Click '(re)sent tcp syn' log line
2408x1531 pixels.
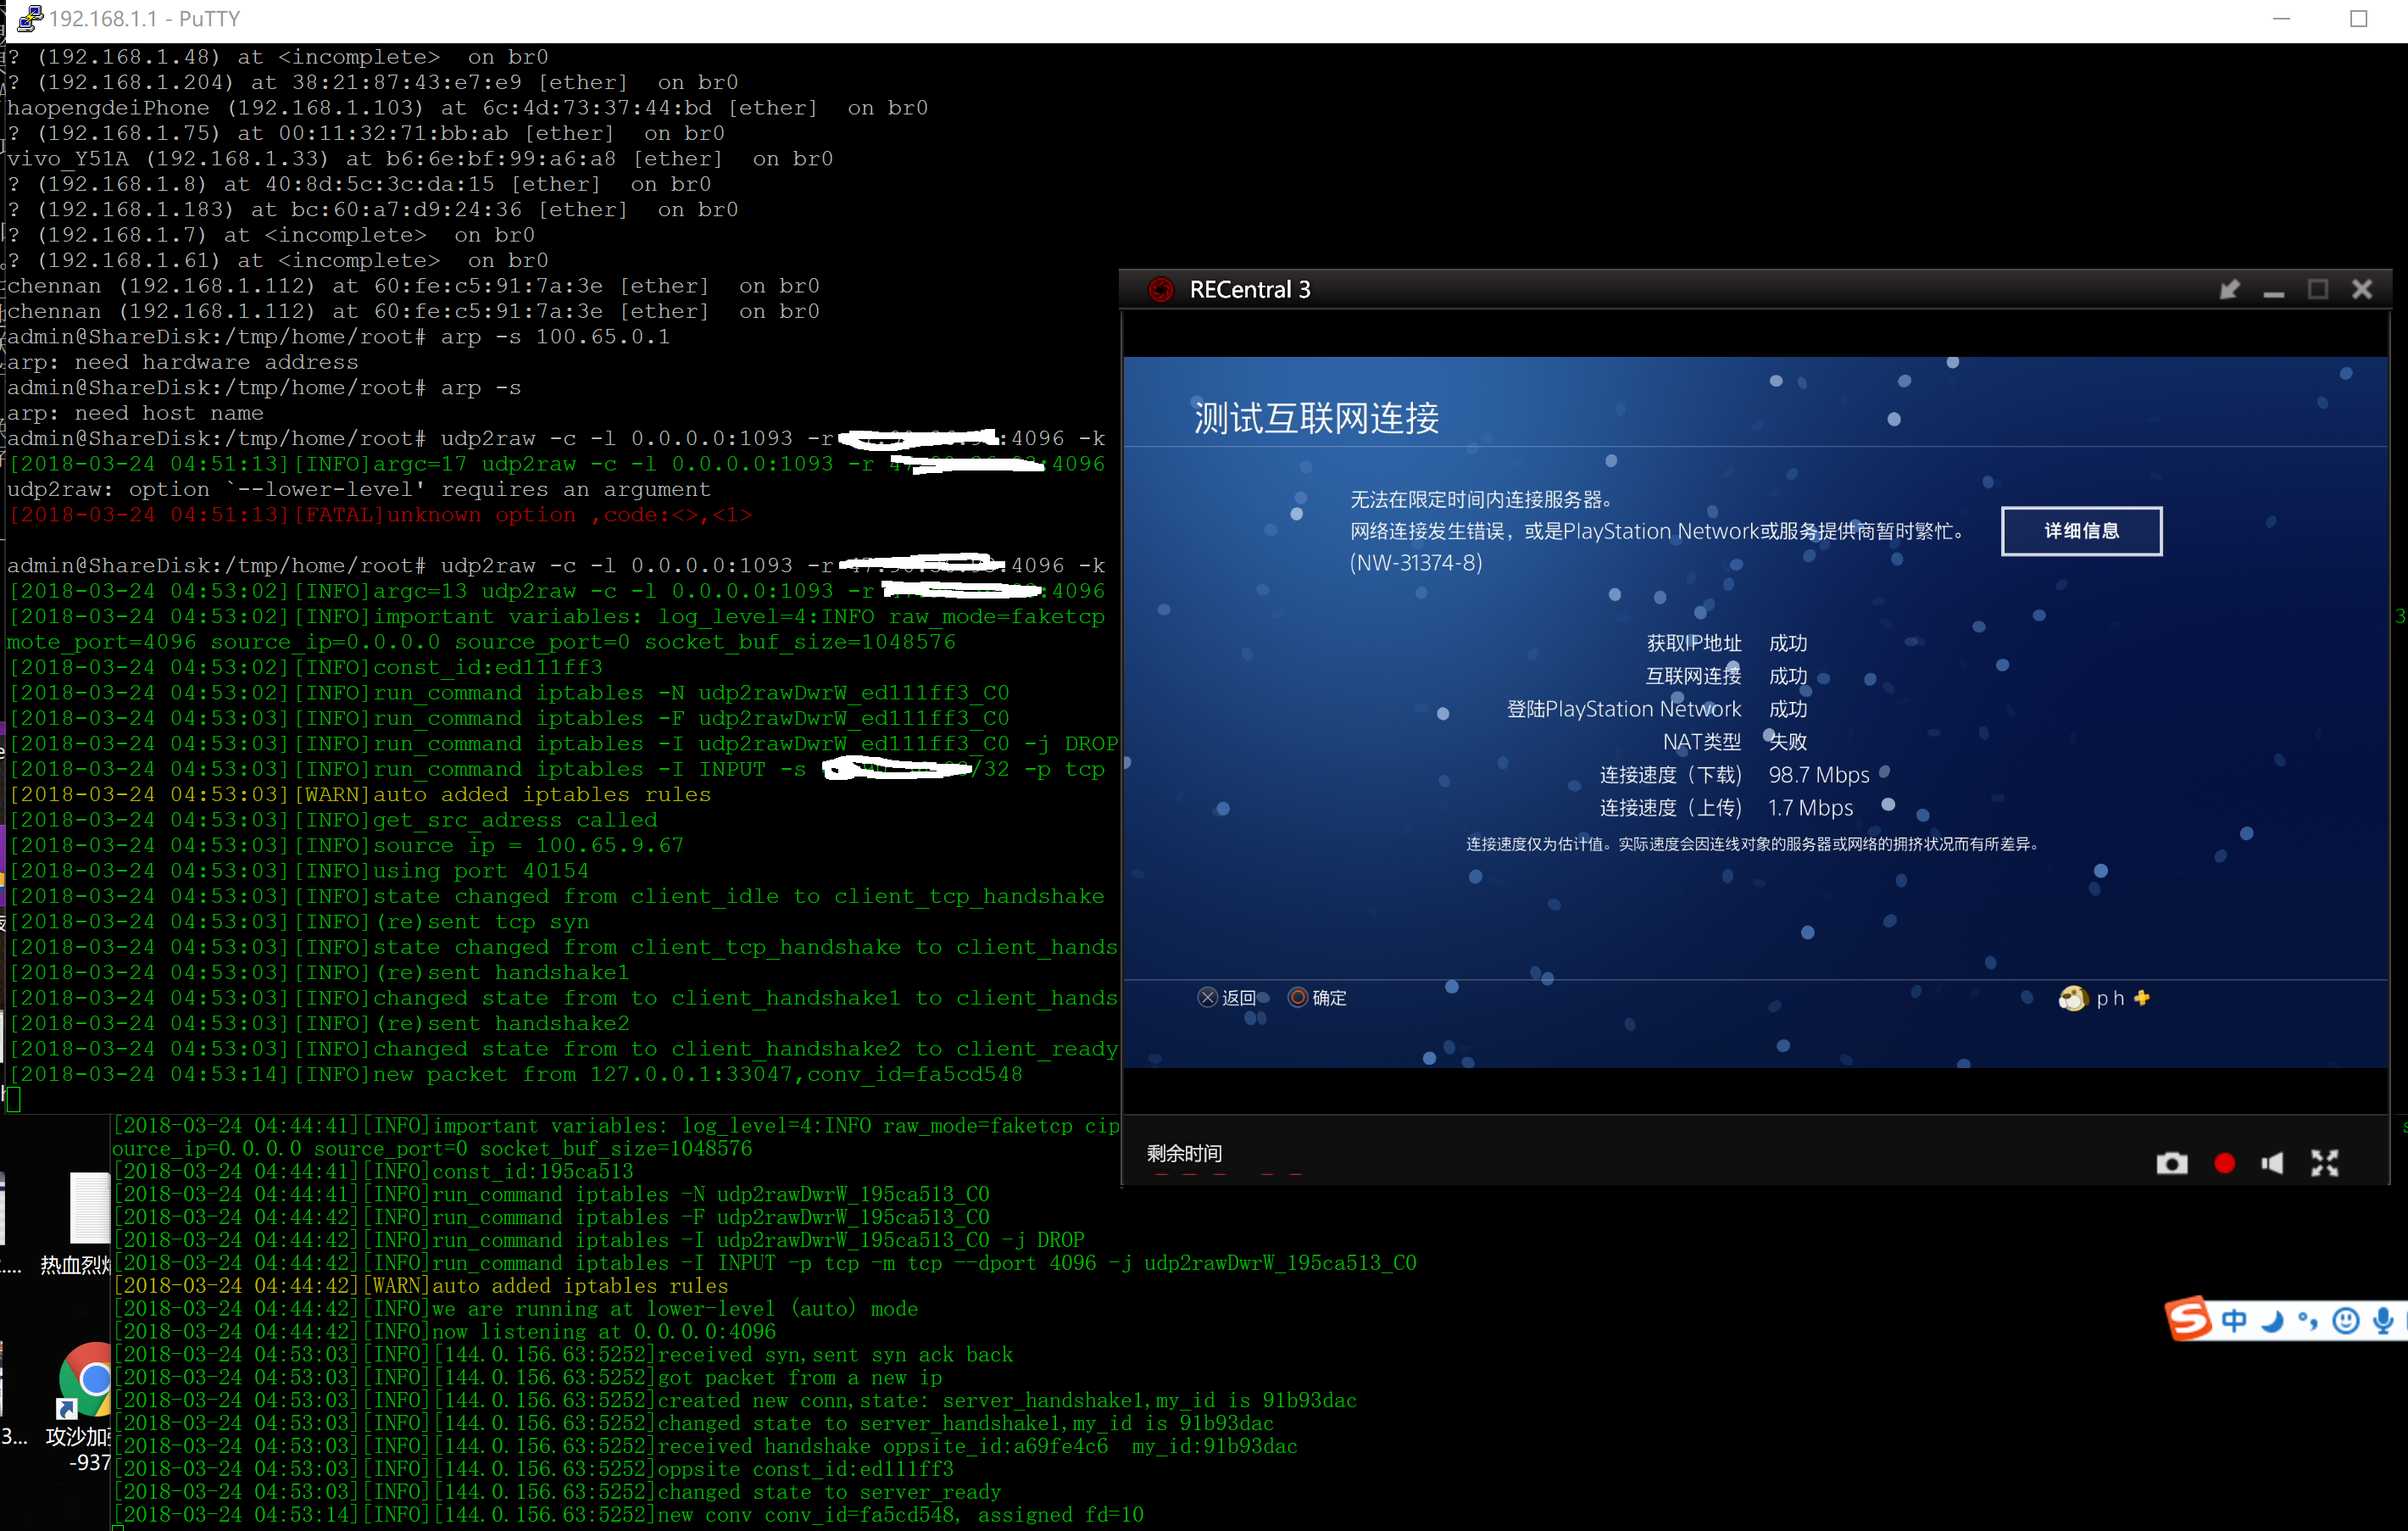(x=299, y=922)
